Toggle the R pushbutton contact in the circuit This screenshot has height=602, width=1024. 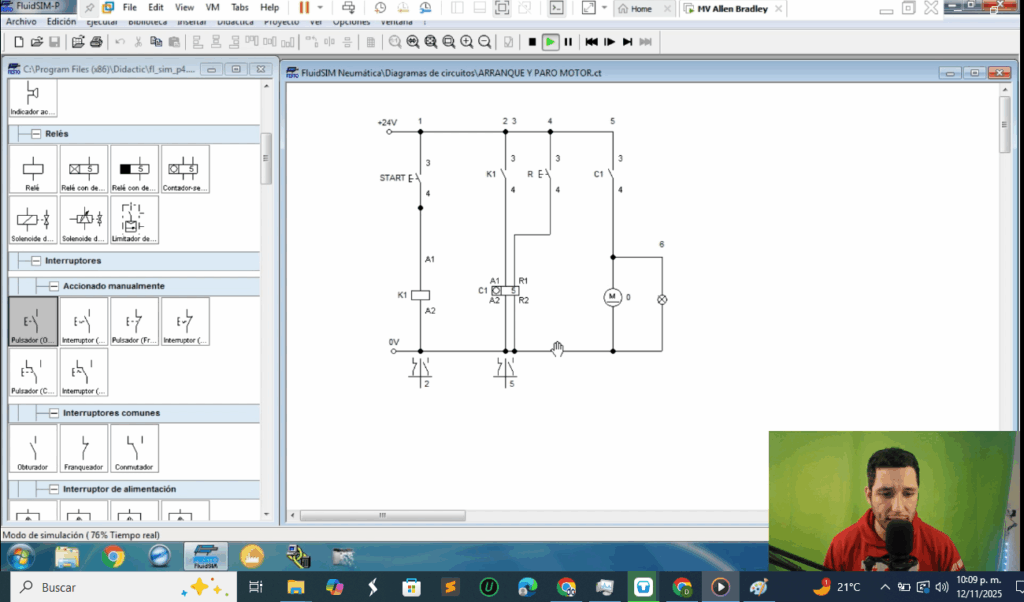[x=546, y=174]
